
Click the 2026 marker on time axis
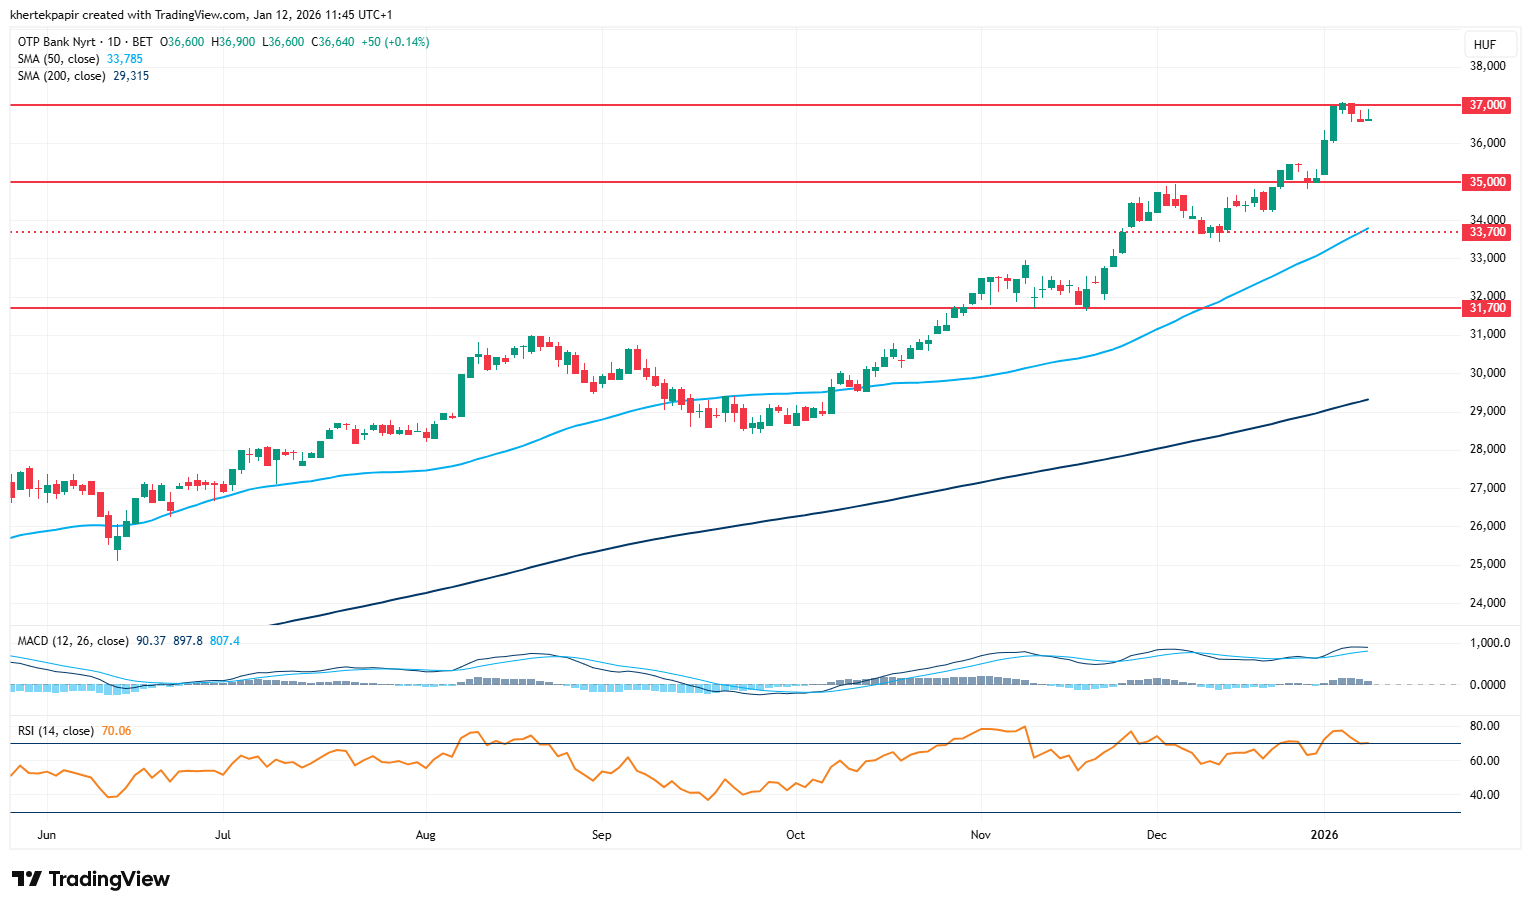tap(1325, 834)
